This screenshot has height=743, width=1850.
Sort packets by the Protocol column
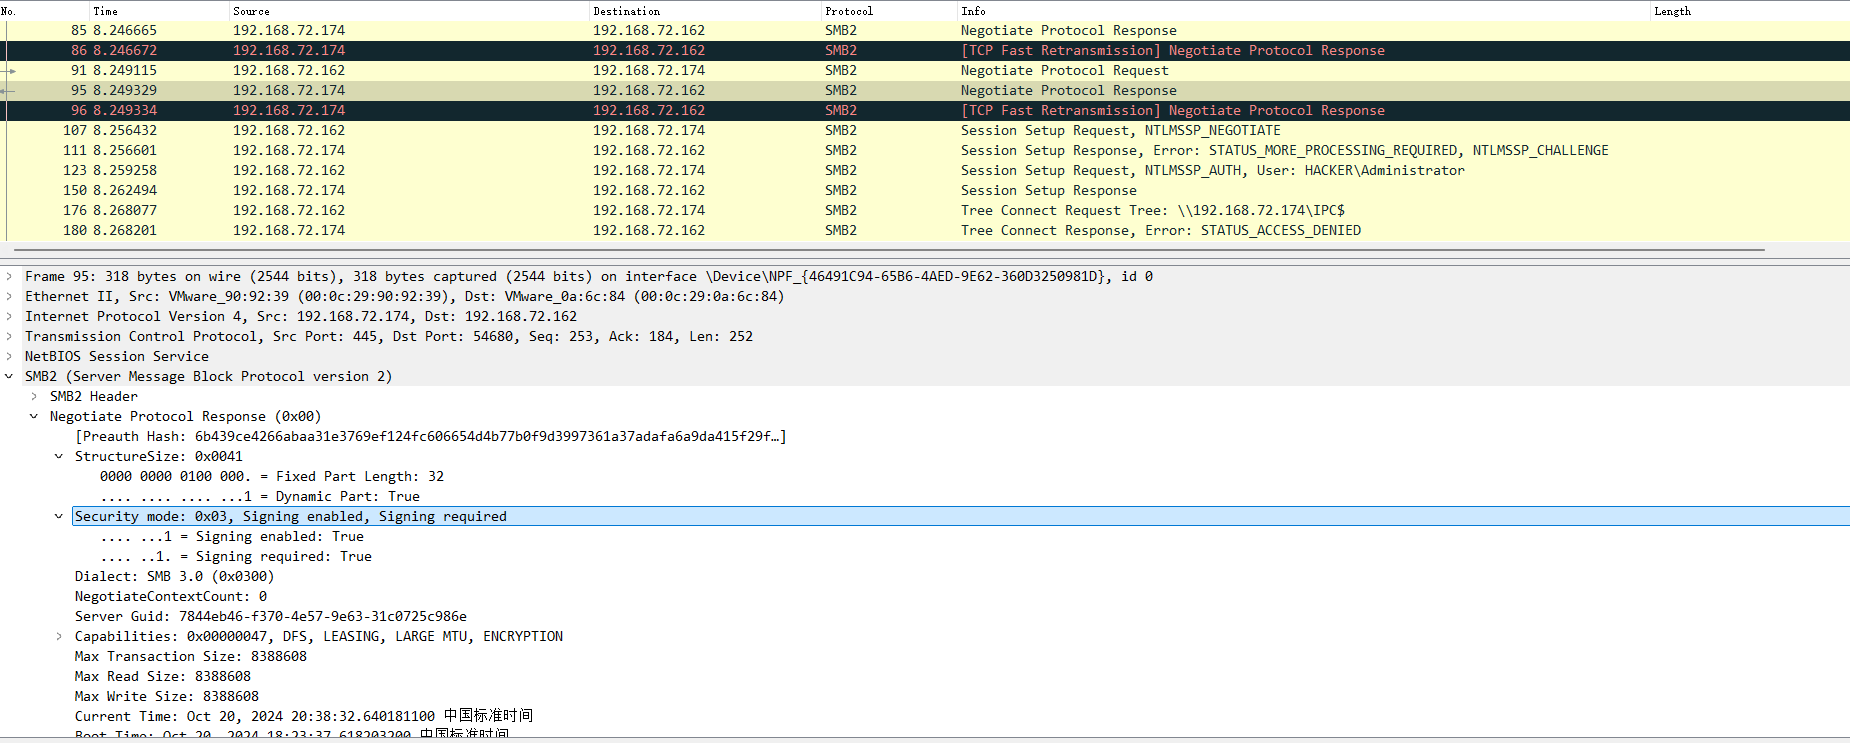click(890, 11)
